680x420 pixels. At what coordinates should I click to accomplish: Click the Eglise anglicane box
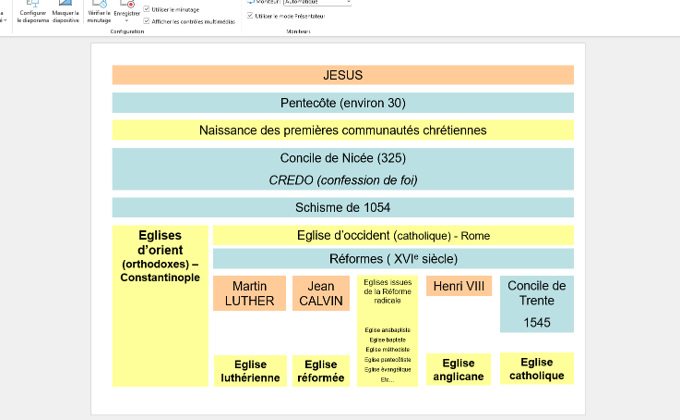tap(459, 370)
